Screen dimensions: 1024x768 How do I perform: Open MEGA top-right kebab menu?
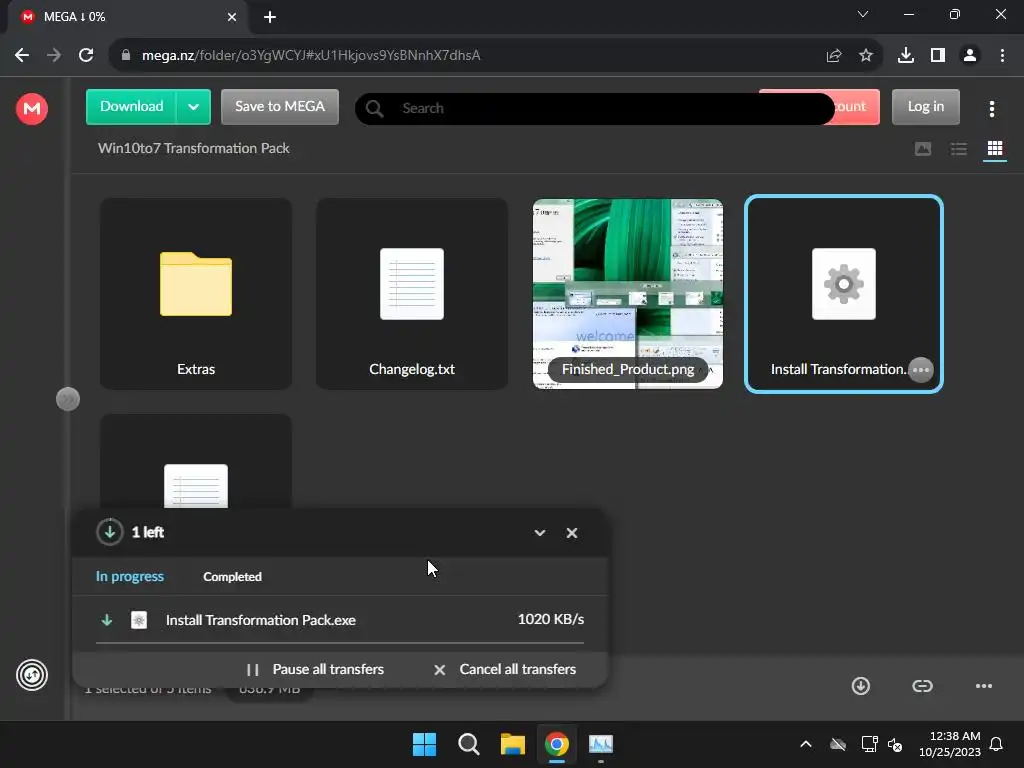(991, 109)
